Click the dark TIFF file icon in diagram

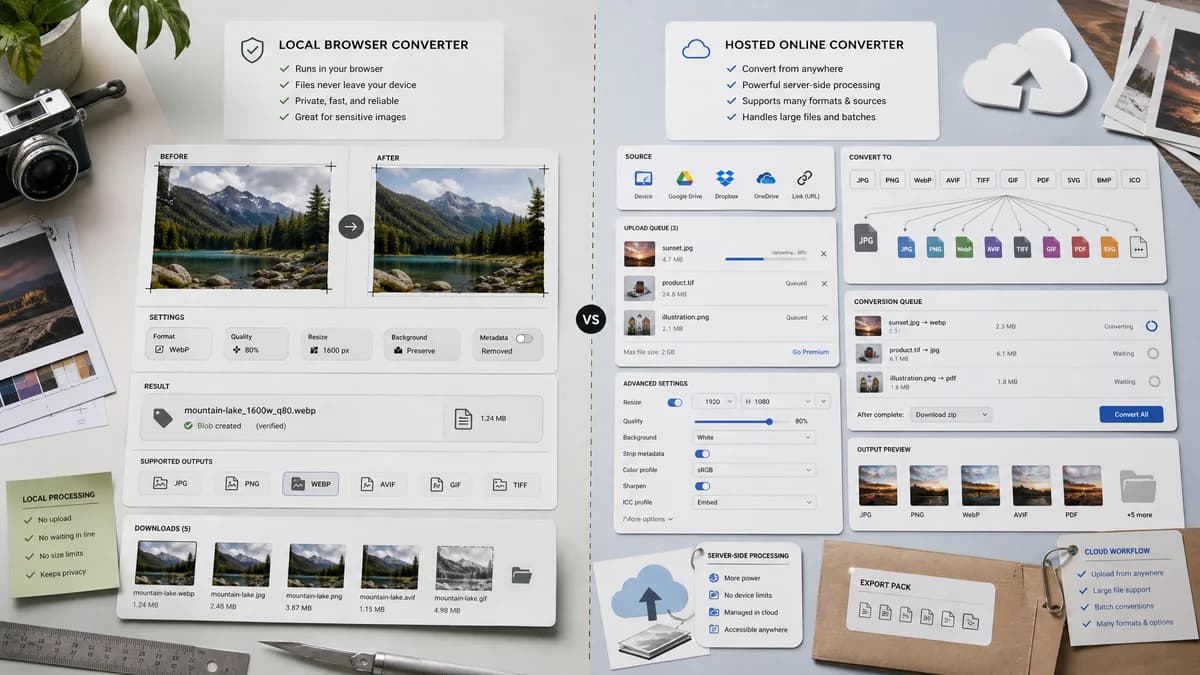(x=1022, y=248)
